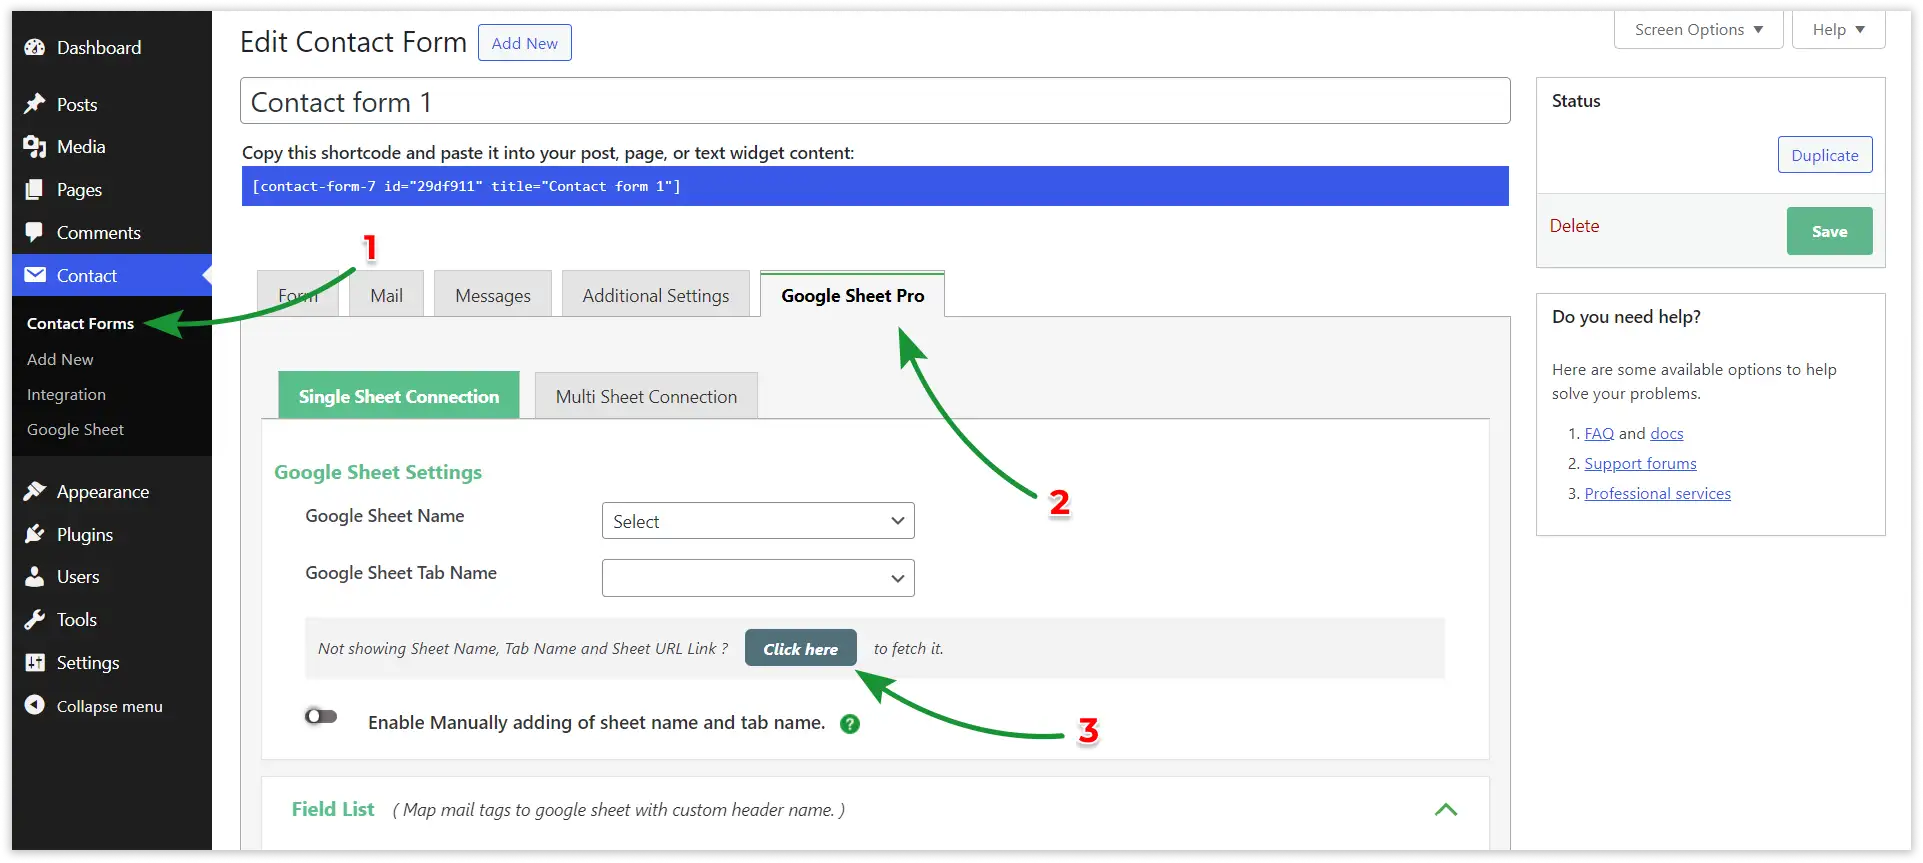
Task: Click the Dashboard gauge icon
Action: tap(35, 47)
